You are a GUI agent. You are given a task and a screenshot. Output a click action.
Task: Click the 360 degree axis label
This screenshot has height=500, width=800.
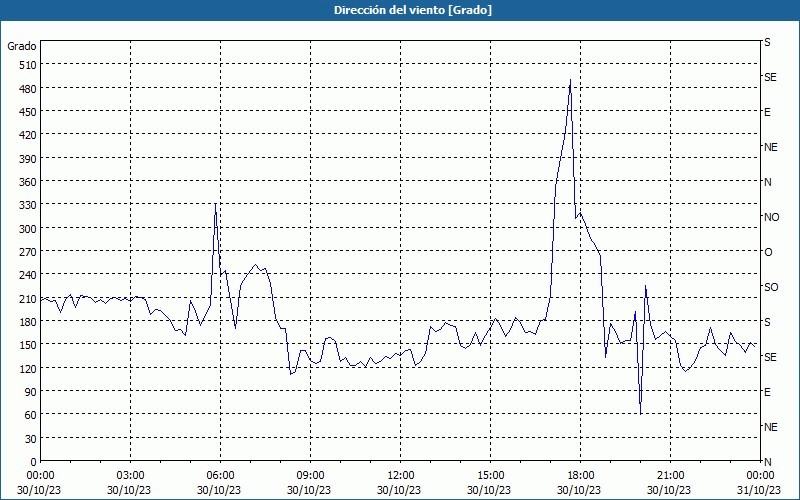click(x=29, y=182)
